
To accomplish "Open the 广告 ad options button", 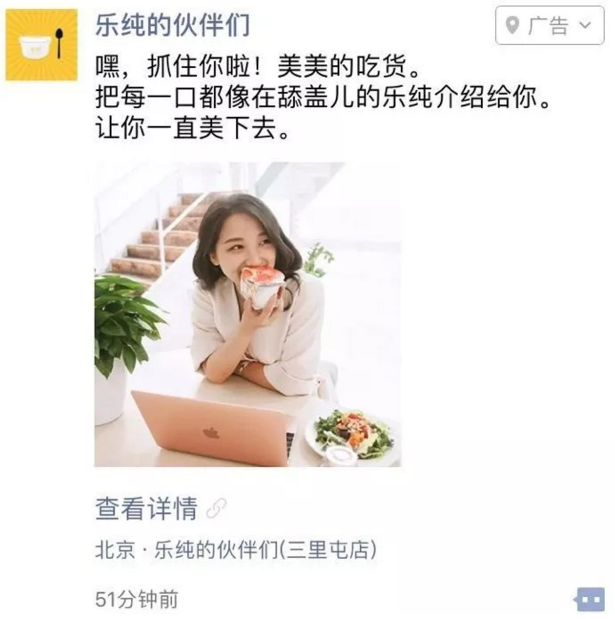I will coord(549,26).
